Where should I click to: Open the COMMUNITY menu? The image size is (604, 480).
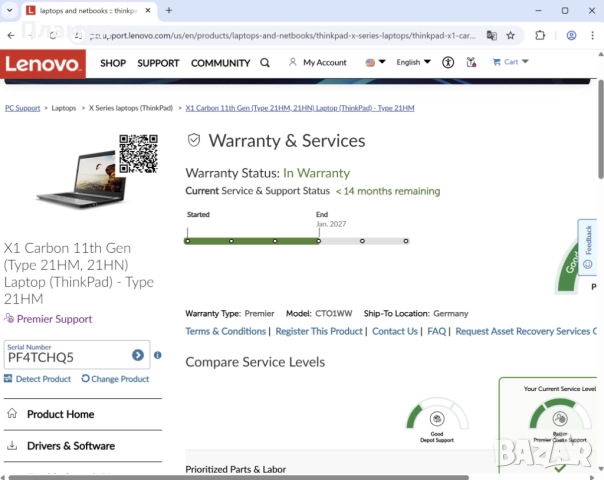(x=220, y=63)
